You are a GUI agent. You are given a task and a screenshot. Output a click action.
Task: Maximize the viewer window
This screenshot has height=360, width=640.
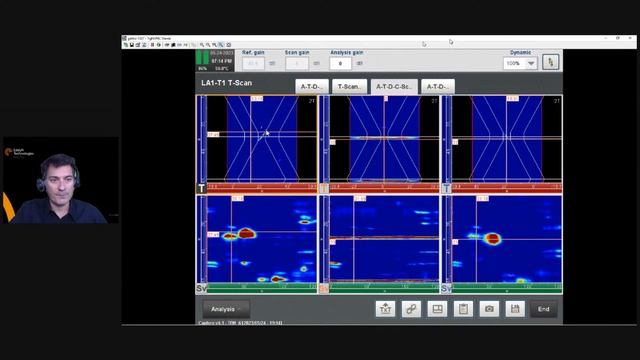click(618, 38)
